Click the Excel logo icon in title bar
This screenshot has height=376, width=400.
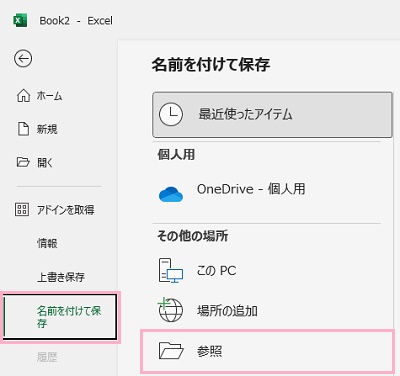(20, 21)
